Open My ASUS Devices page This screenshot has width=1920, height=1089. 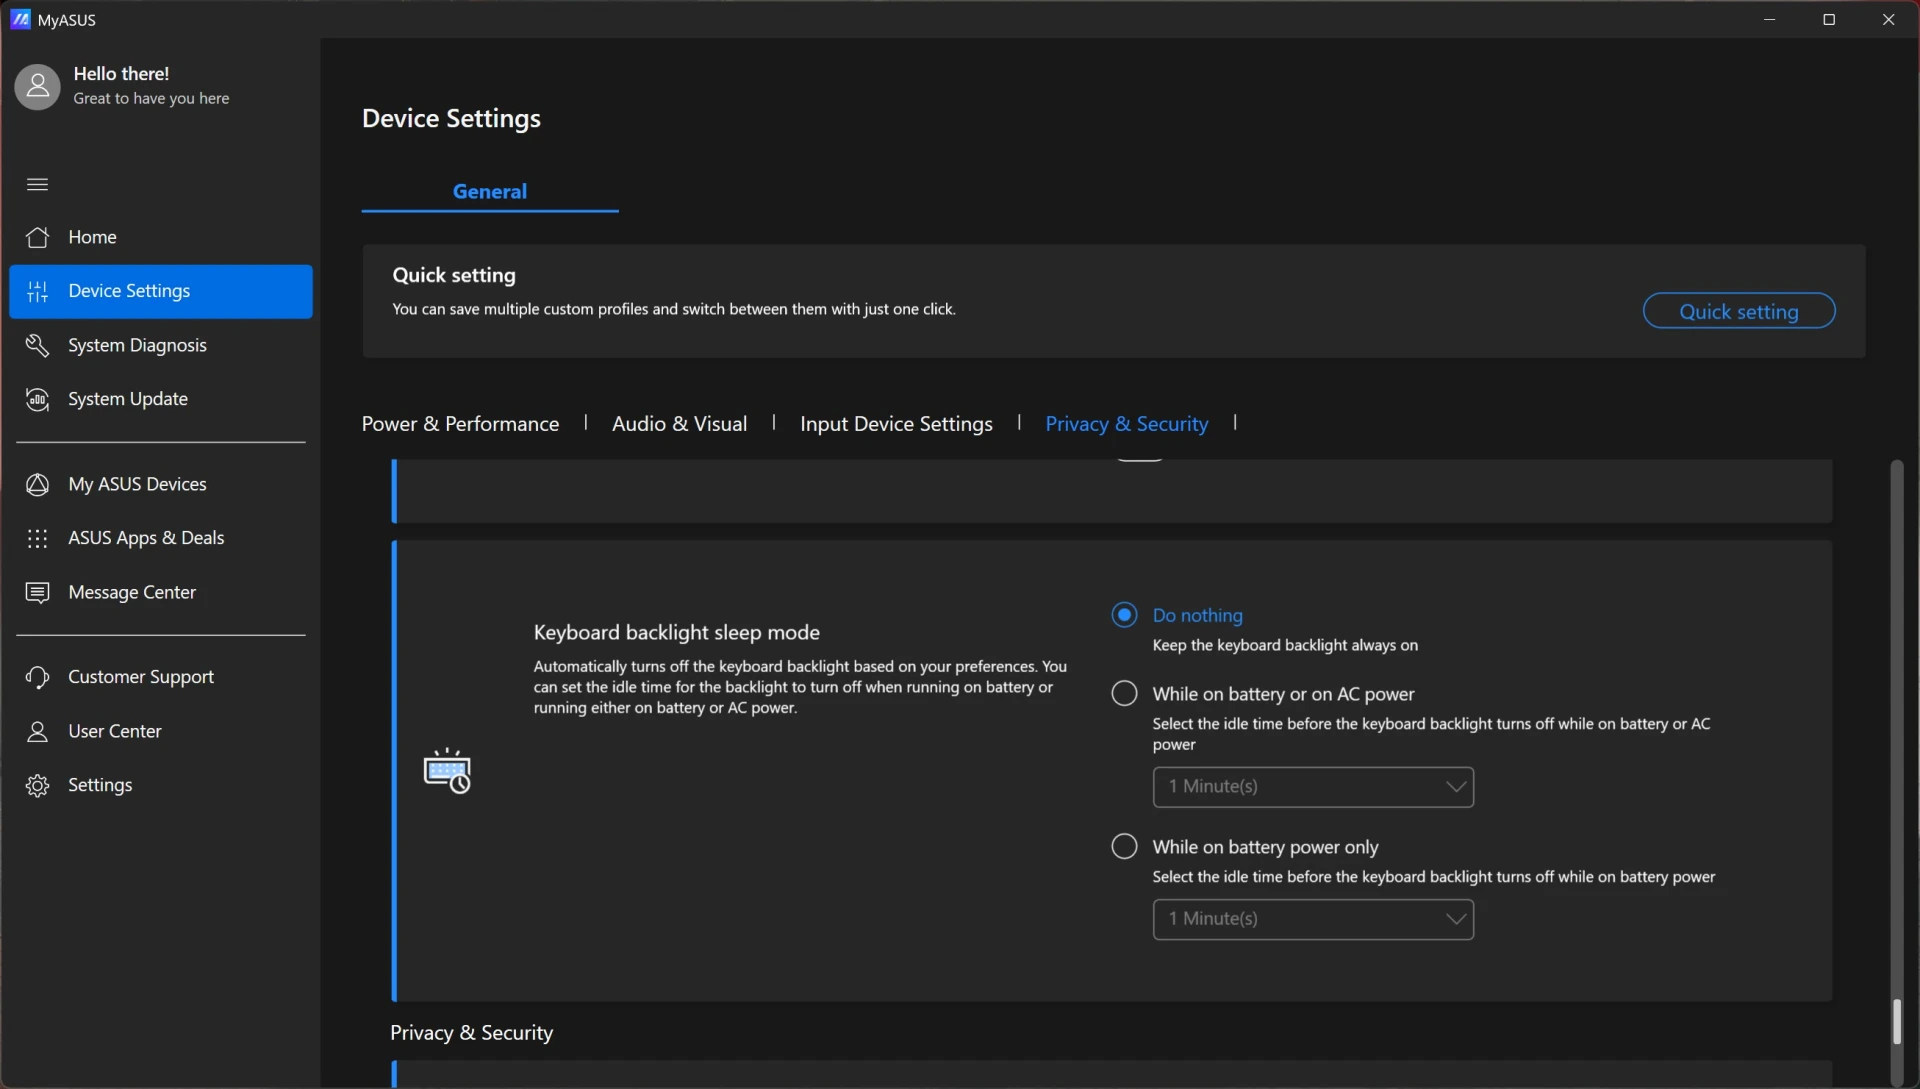coord(160,484)
